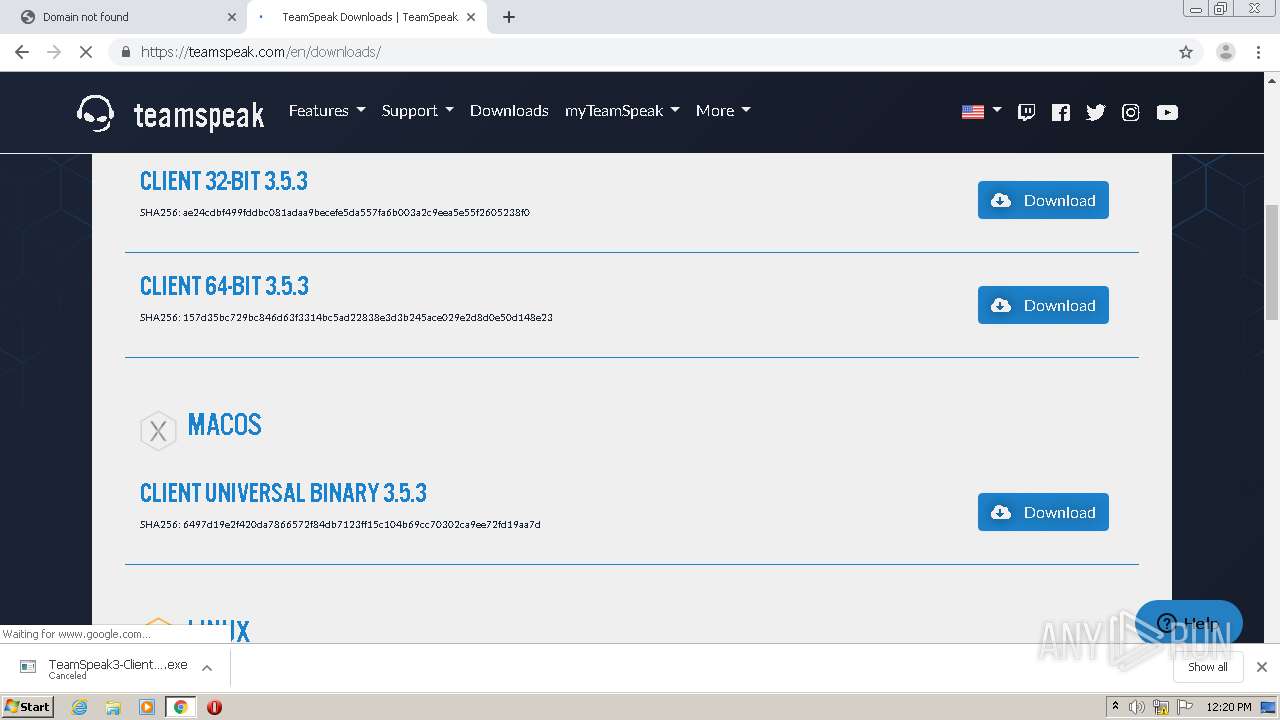The image size is (1280, 720).
Task: Select the 32-bit client SHA256 hash
Action: pyautogui.click(x=335, y=213)
